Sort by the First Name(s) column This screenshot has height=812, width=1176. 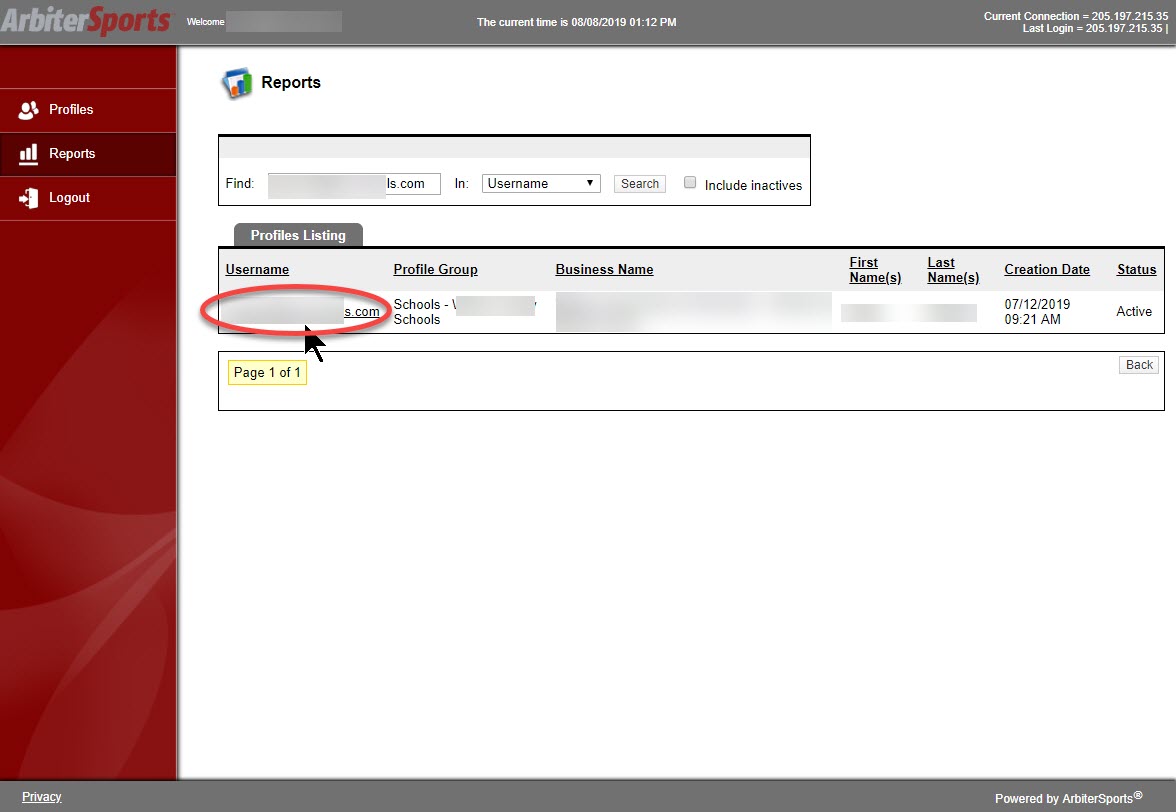coord(875,270)
